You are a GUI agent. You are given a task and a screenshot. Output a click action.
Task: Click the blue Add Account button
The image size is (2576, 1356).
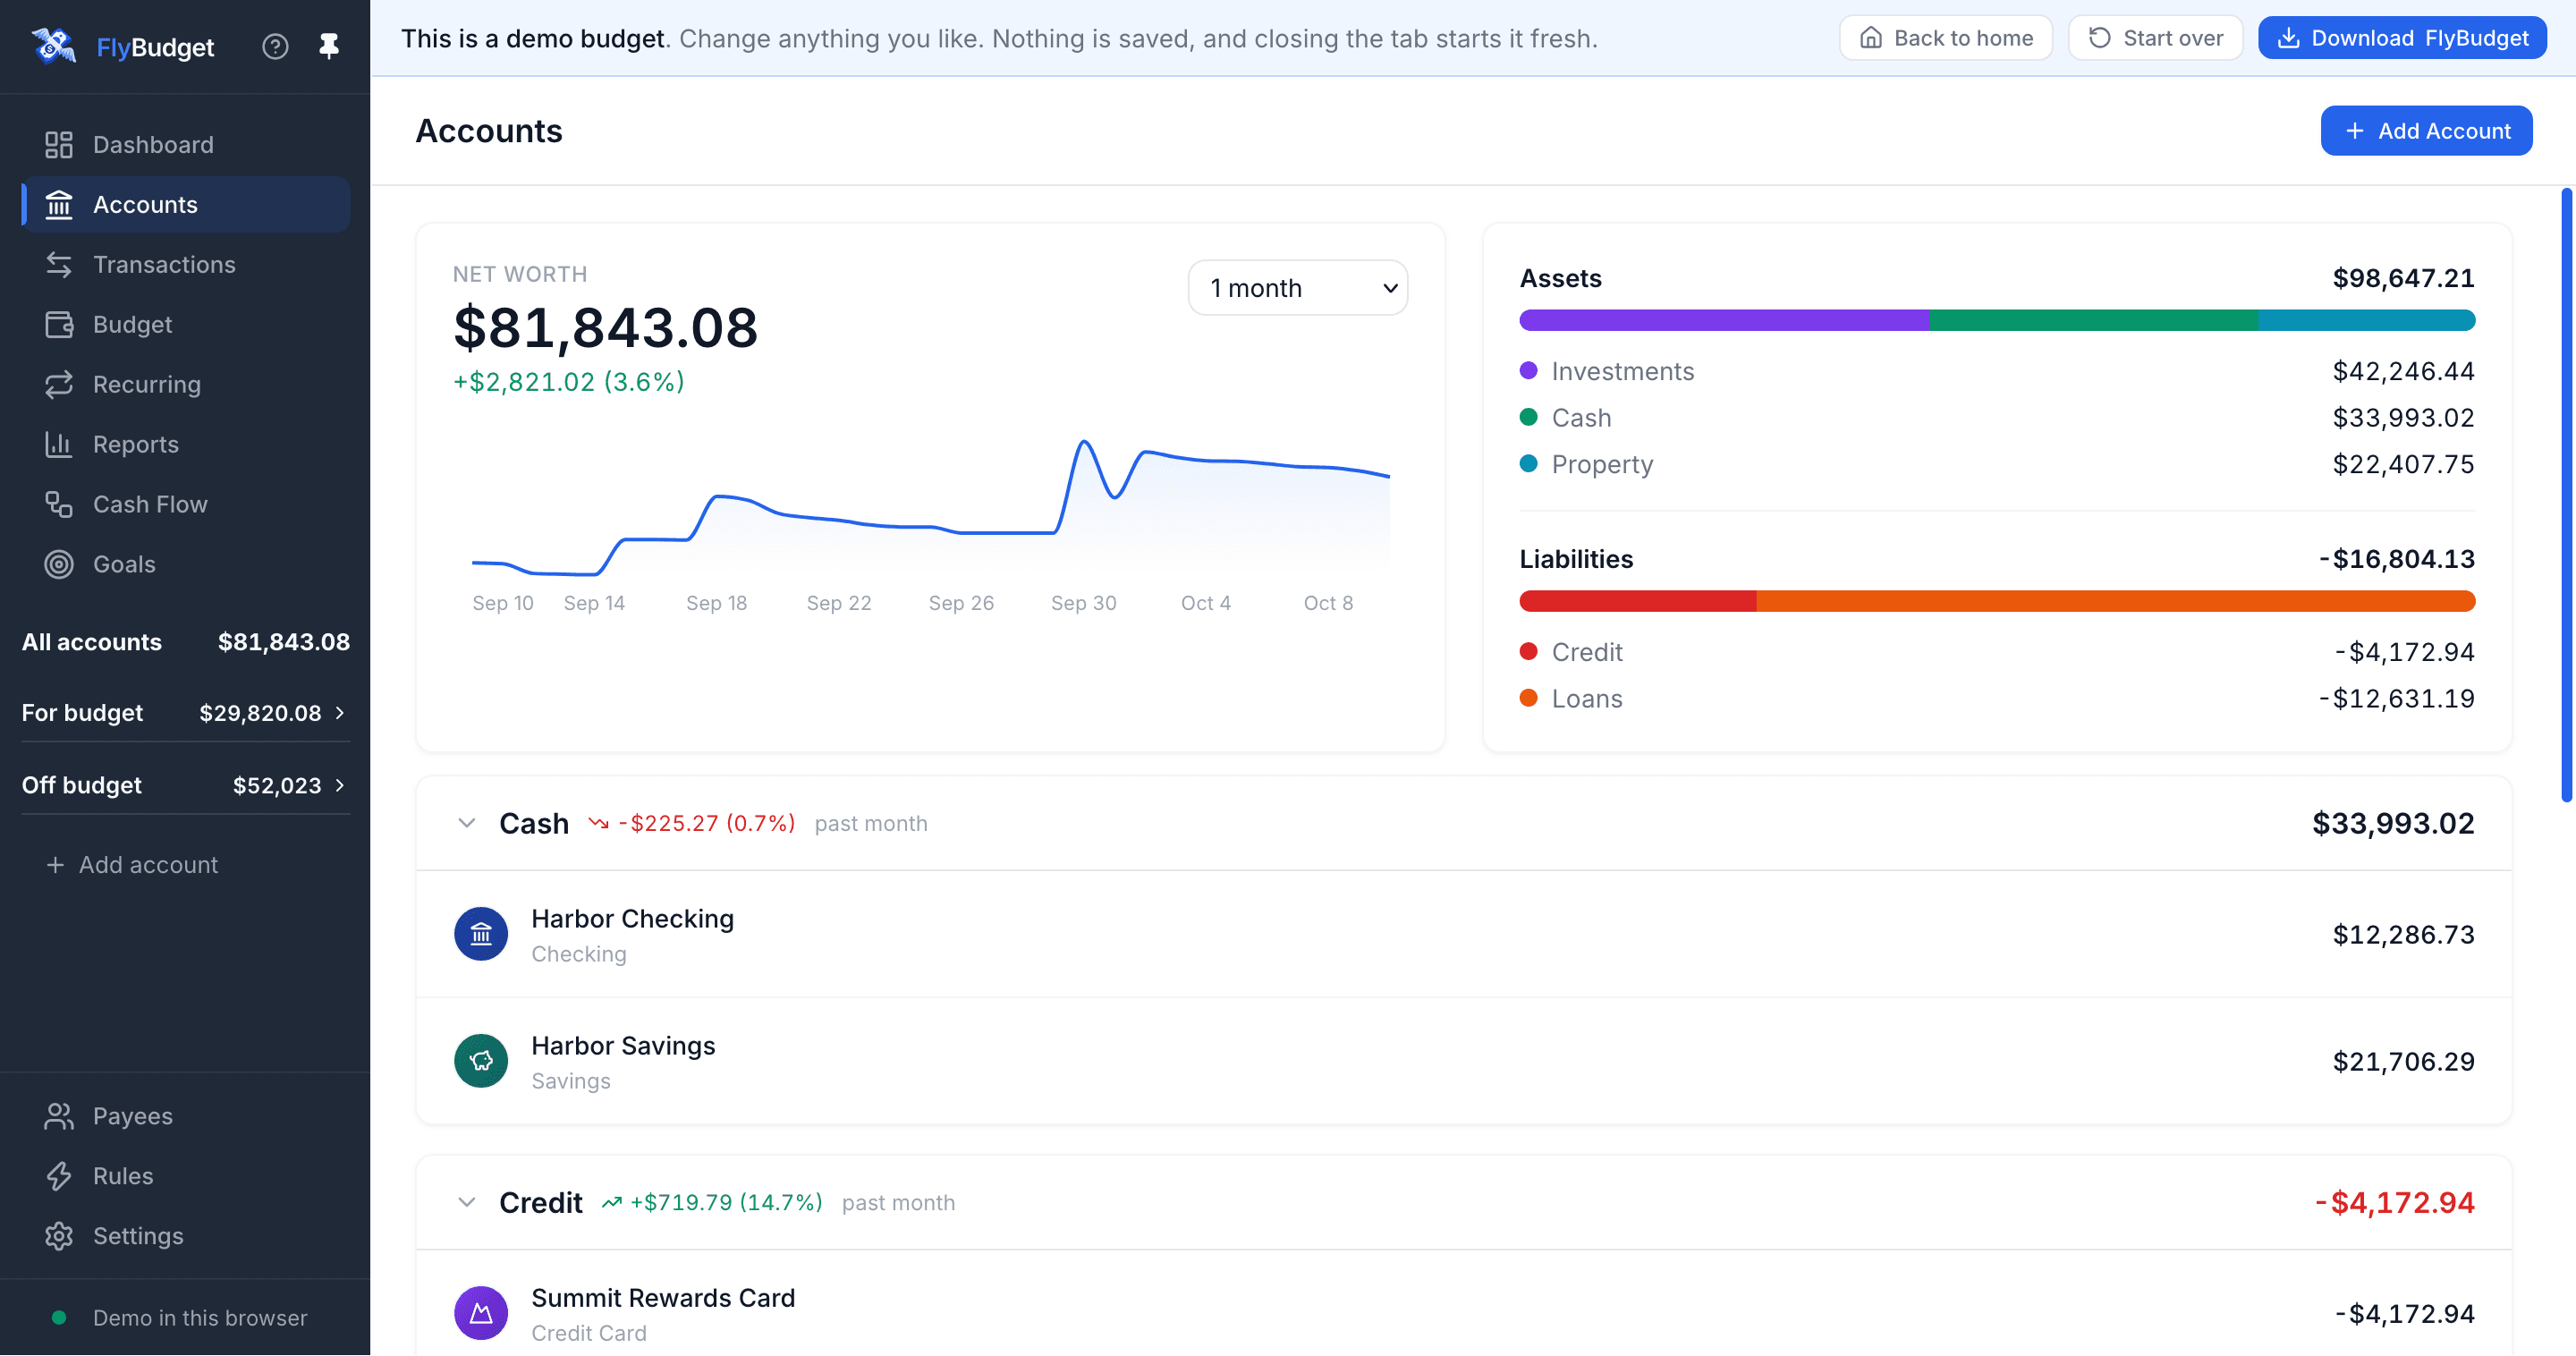(x=2426, y=131)
